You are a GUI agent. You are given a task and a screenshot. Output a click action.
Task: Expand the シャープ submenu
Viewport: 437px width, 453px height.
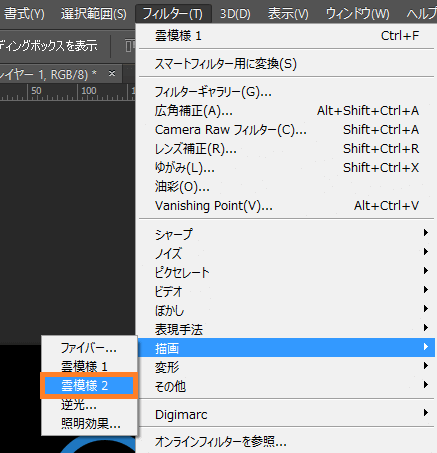287,234
